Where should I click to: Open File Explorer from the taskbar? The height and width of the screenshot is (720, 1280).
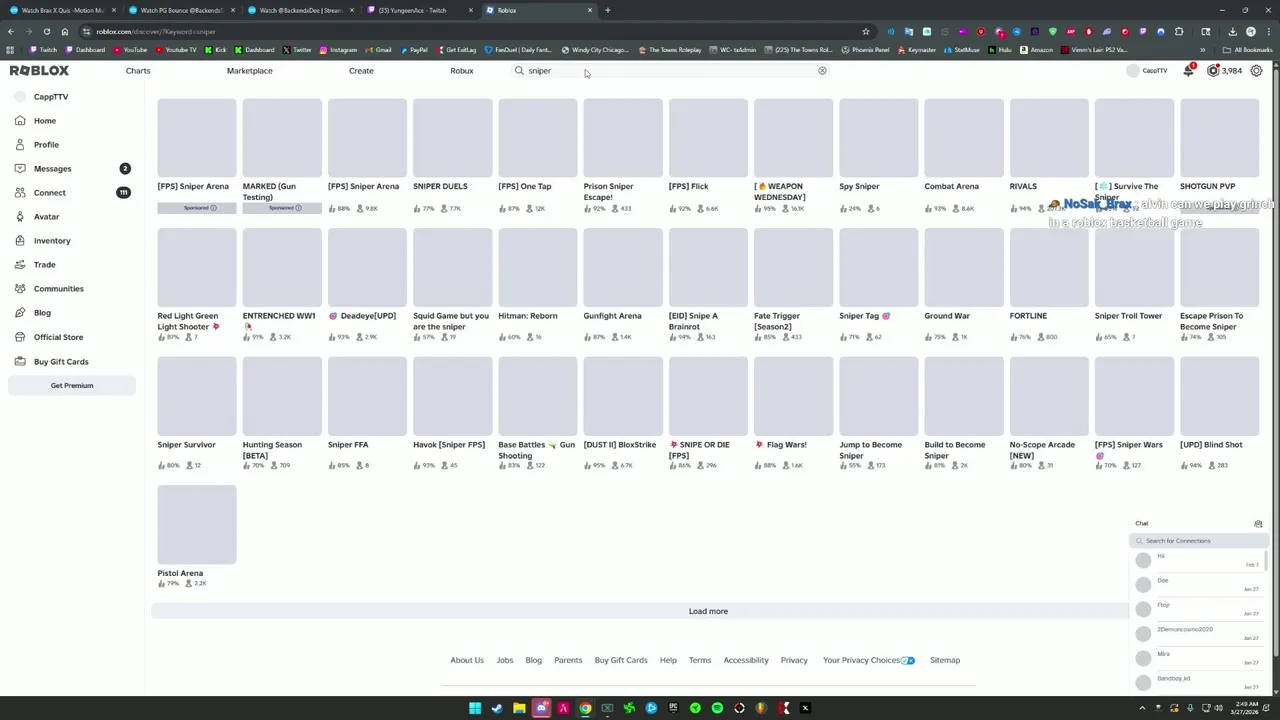(519, 708)
